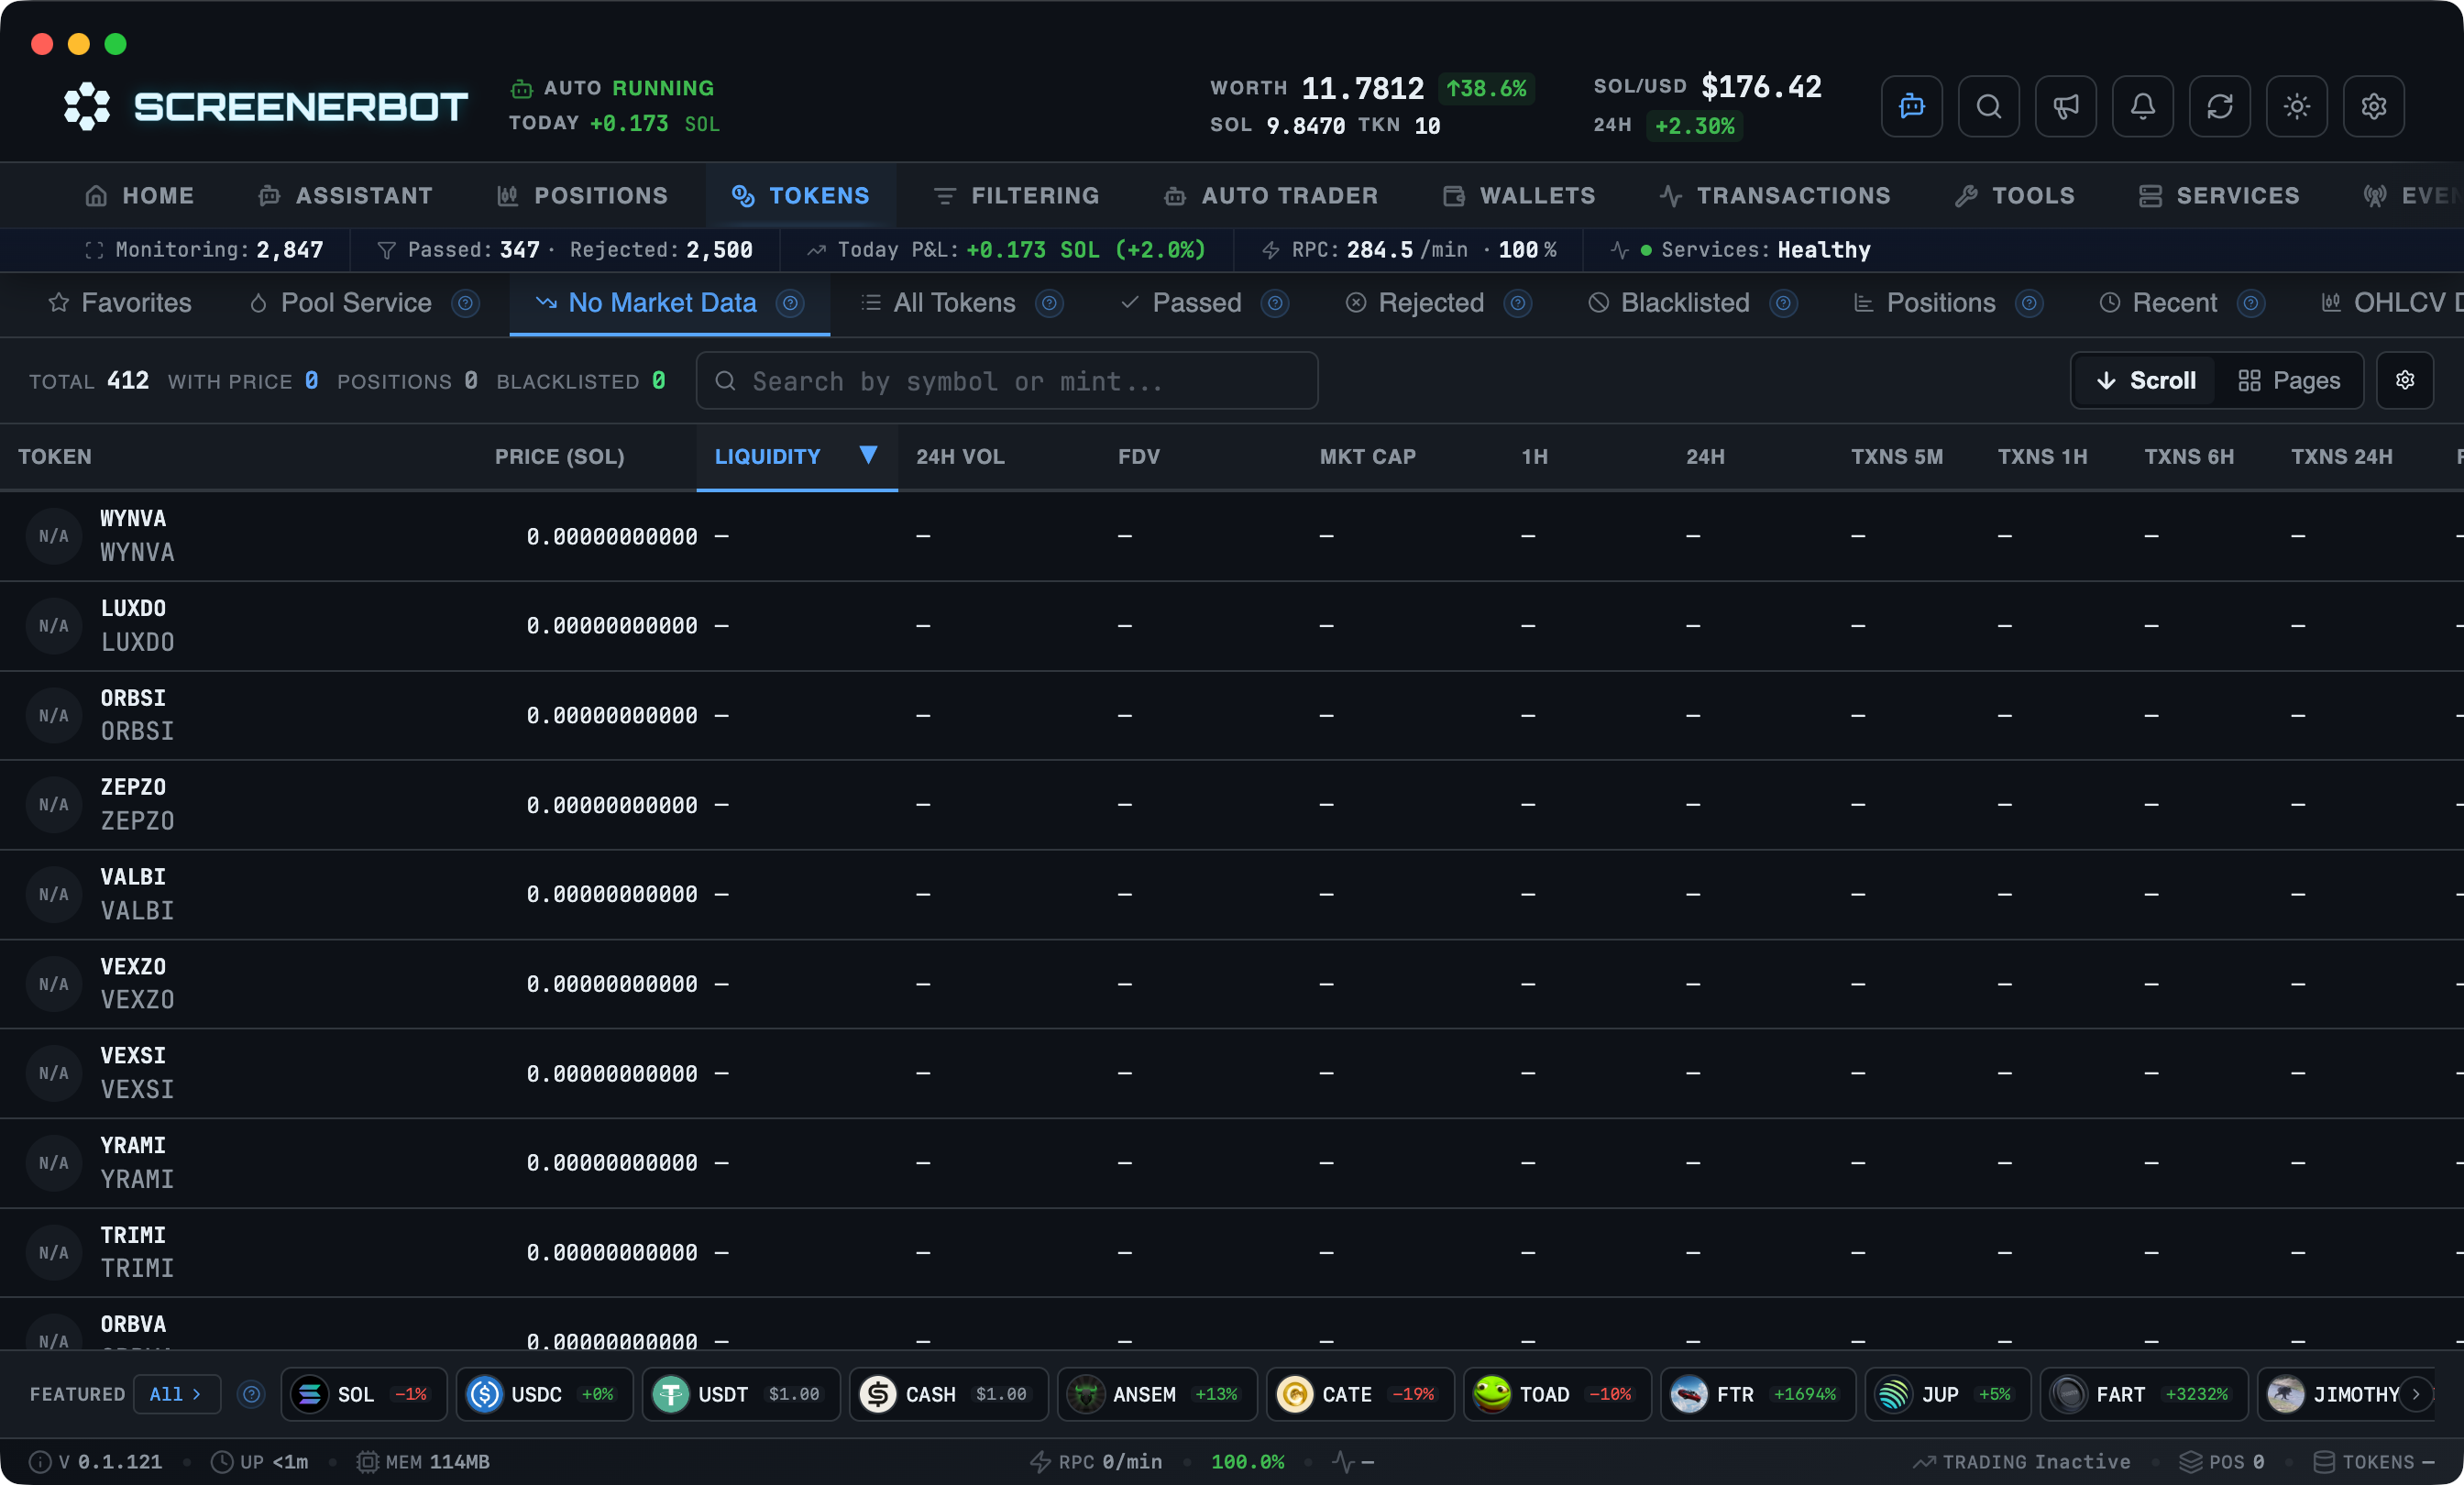Click the FART featured token chip
The image size is (2464, 1485).
click(x=2144, y=1394)
